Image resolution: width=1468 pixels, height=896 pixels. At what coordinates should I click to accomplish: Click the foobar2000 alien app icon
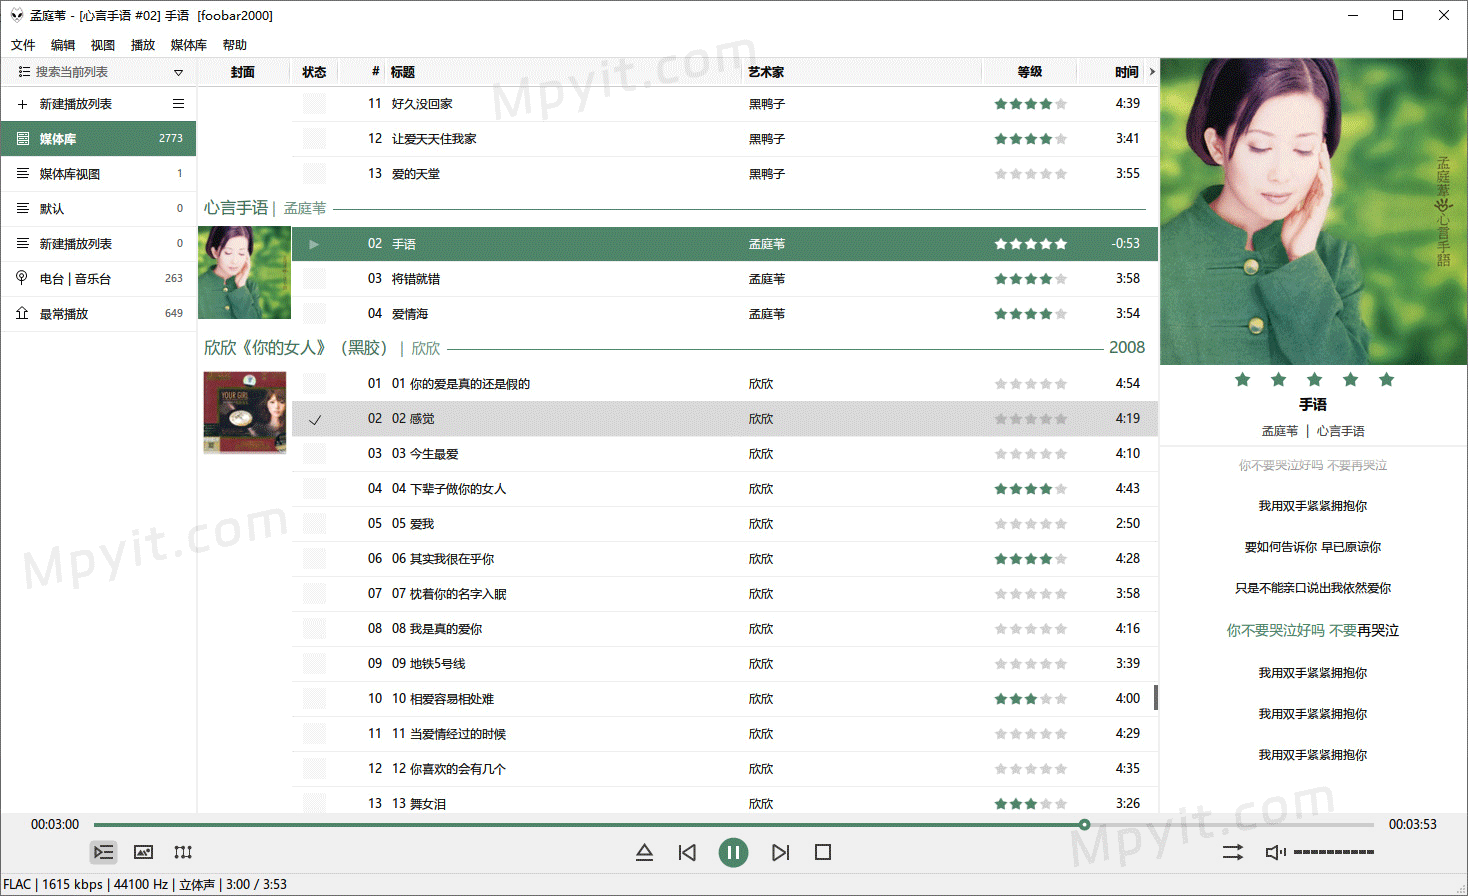pyautogui.click(x=16, y=15)
